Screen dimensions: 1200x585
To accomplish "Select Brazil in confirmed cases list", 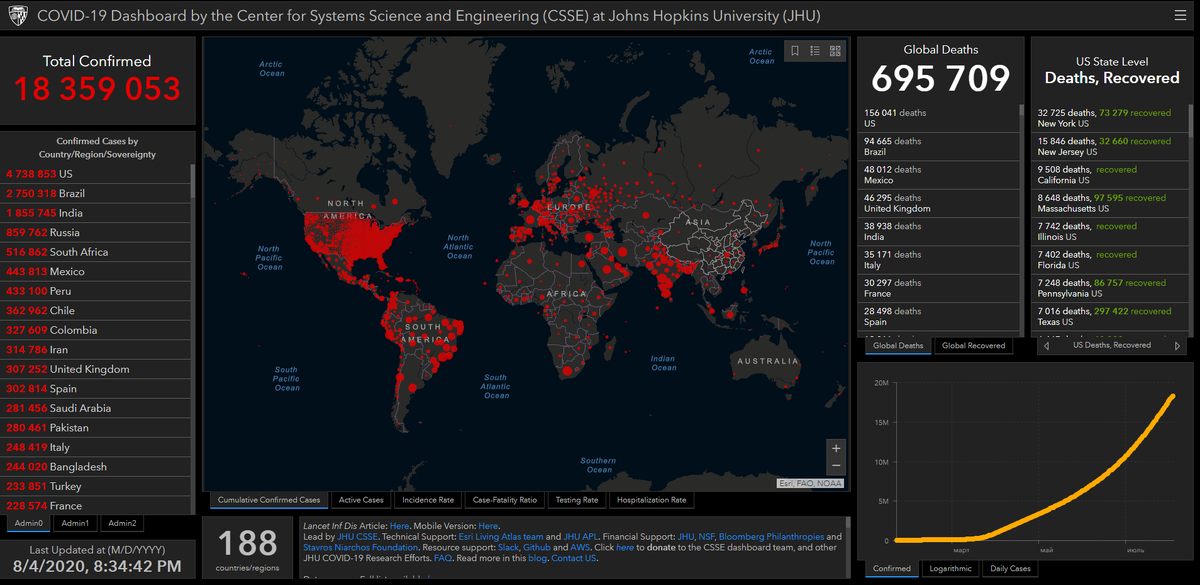I will tap(96, 193).
